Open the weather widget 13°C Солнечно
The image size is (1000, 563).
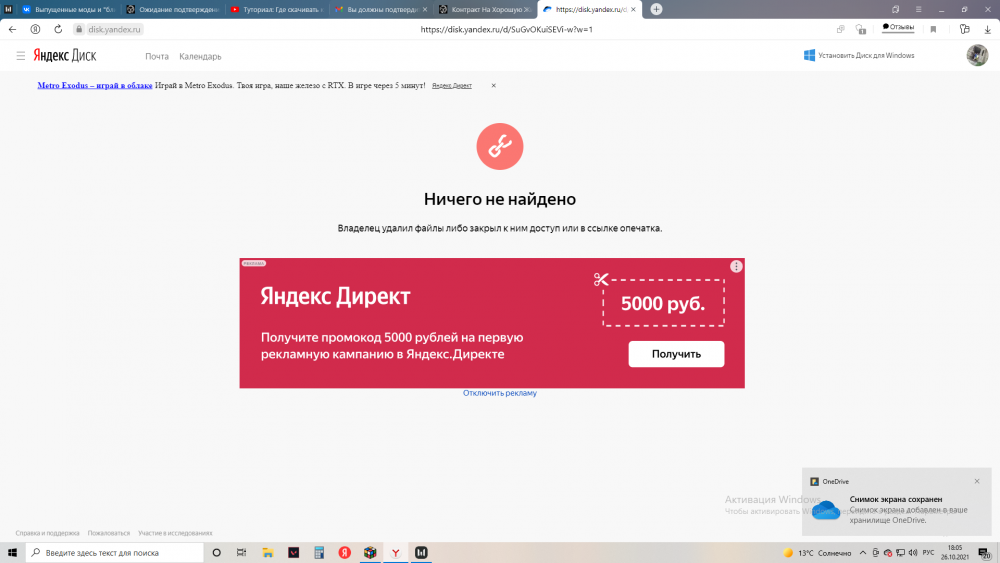(817, 553)
